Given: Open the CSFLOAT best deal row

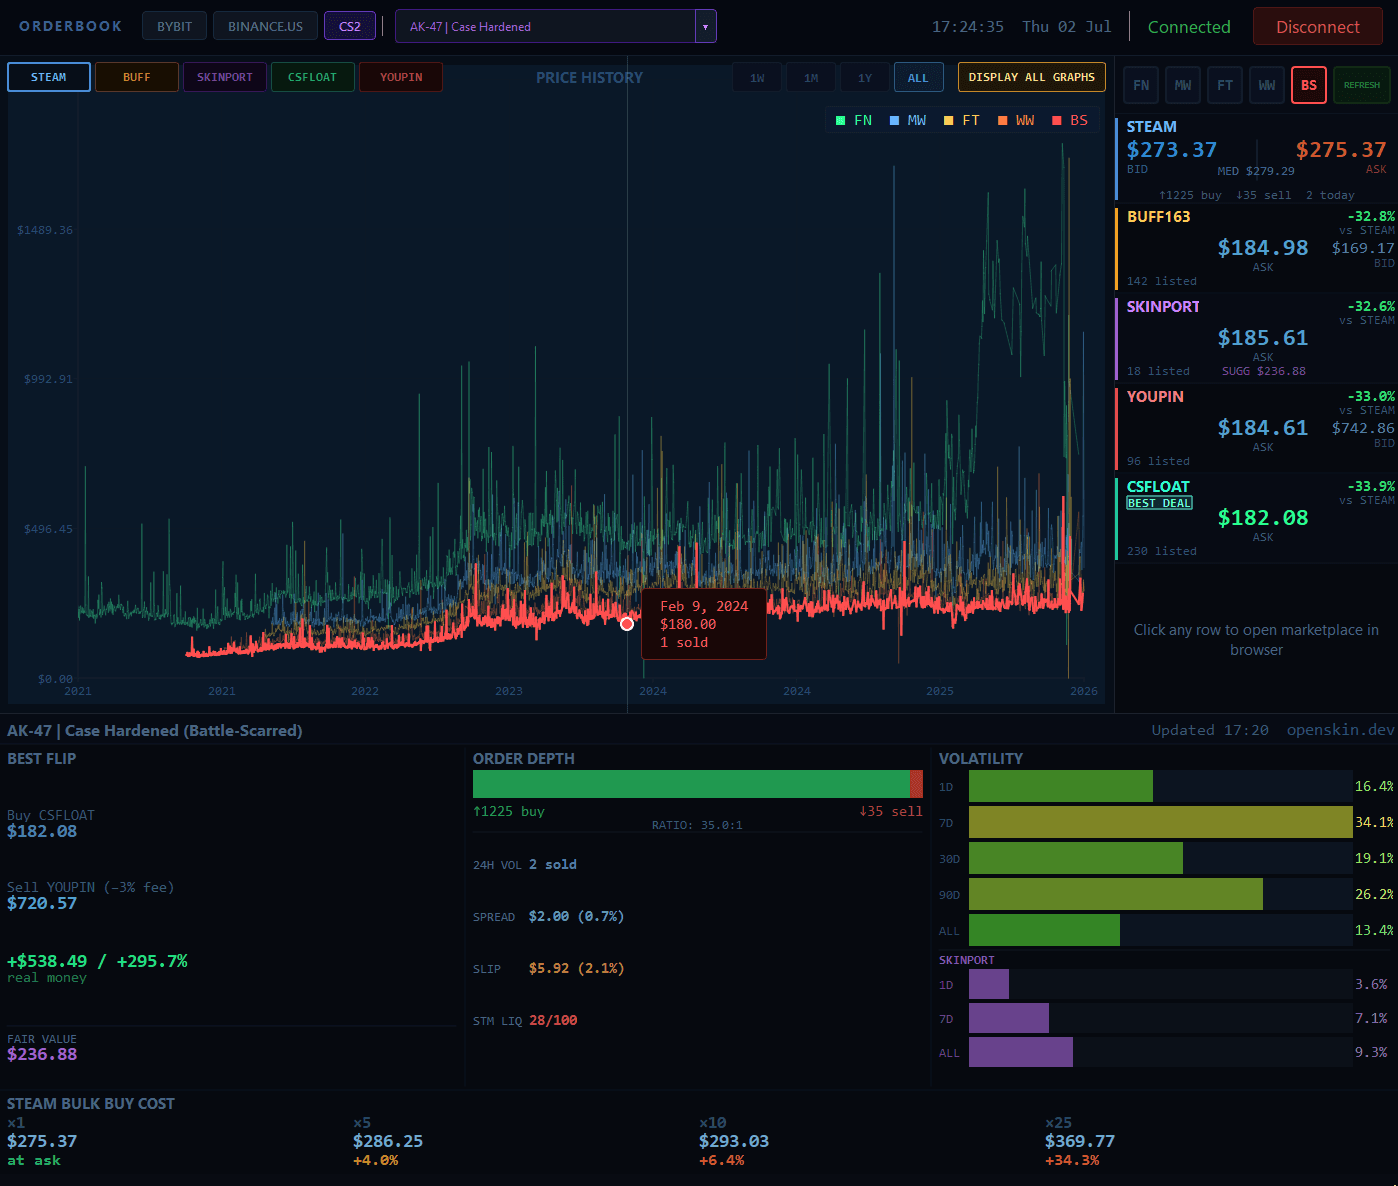Looking at the screenshot, I should (x=1256, y=519).
